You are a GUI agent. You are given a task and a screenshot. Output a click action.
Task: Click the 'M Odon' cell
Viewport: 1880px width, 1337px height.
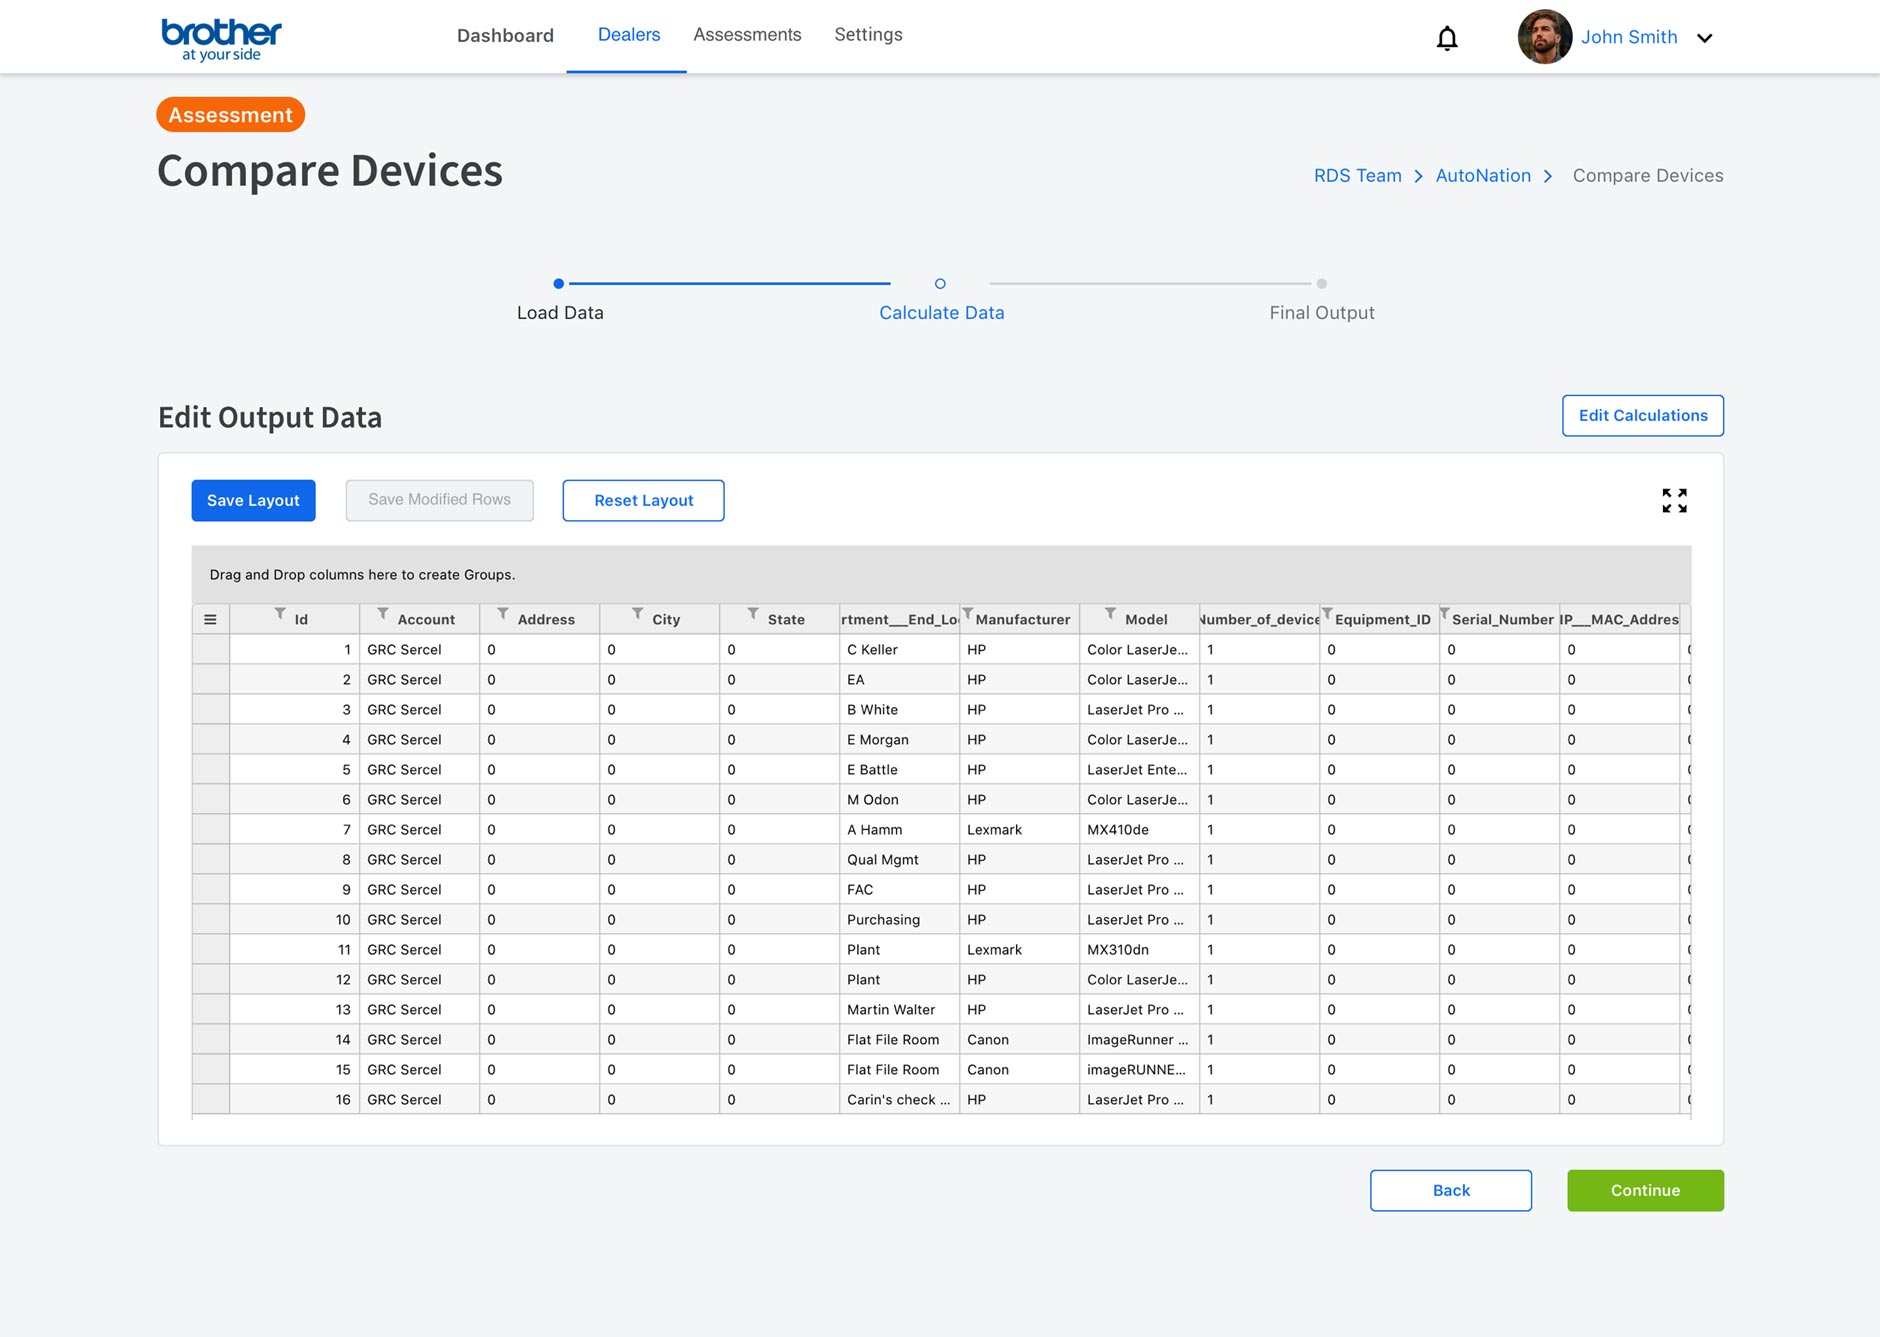point(899,800)
